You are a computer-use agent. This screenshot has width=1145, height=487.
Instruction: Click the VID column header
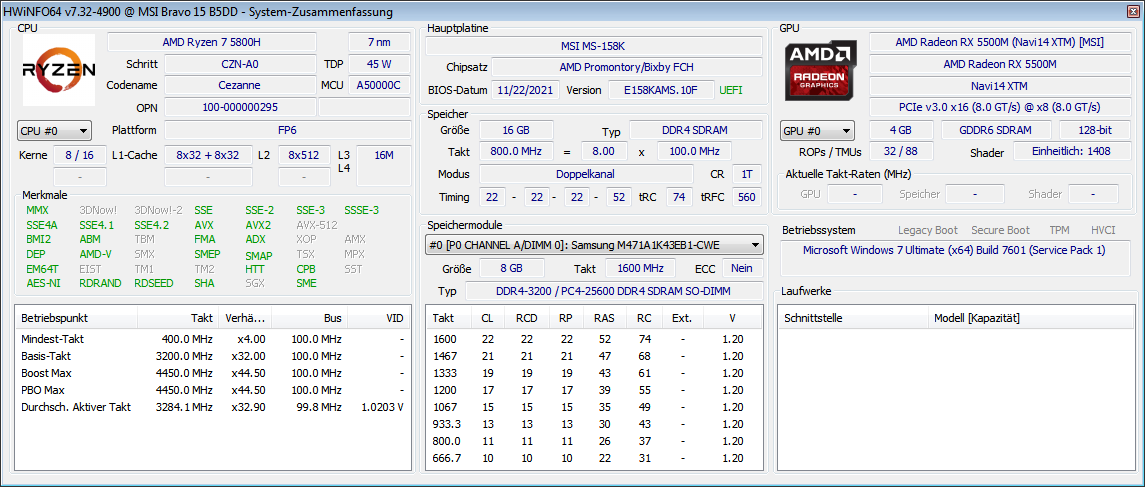[379, 318]
